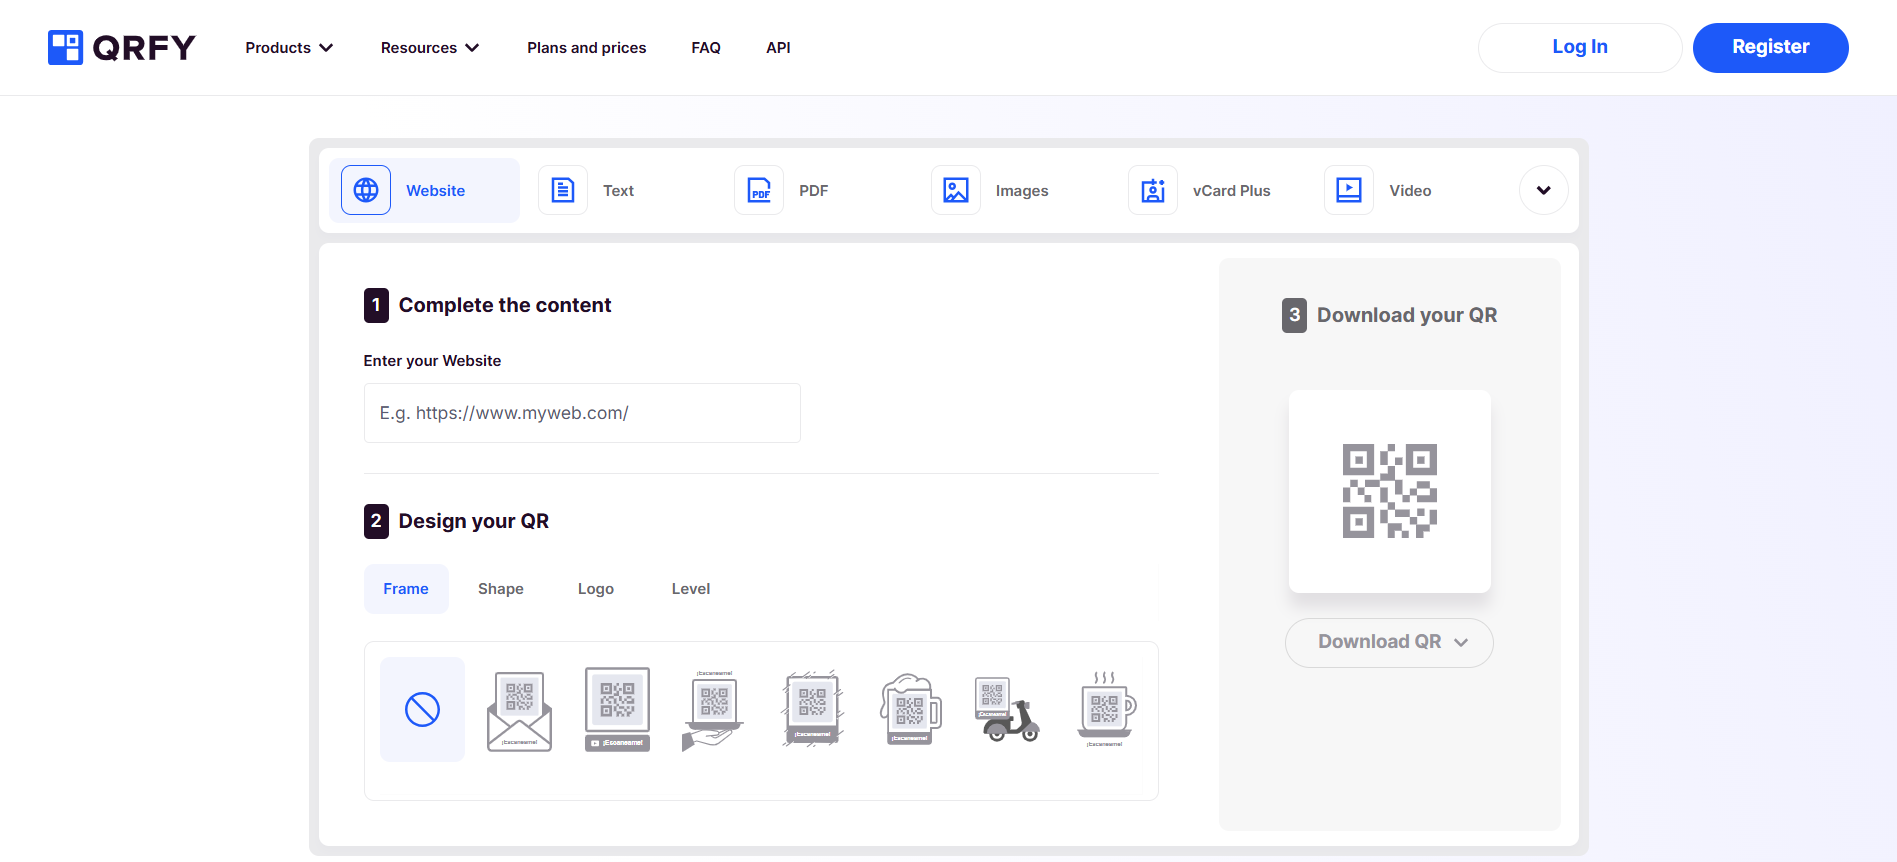Image resolution: width=1897 pixels, height=862 pixels.
Task: Select the Images tab label
Action: (1022, 190)
